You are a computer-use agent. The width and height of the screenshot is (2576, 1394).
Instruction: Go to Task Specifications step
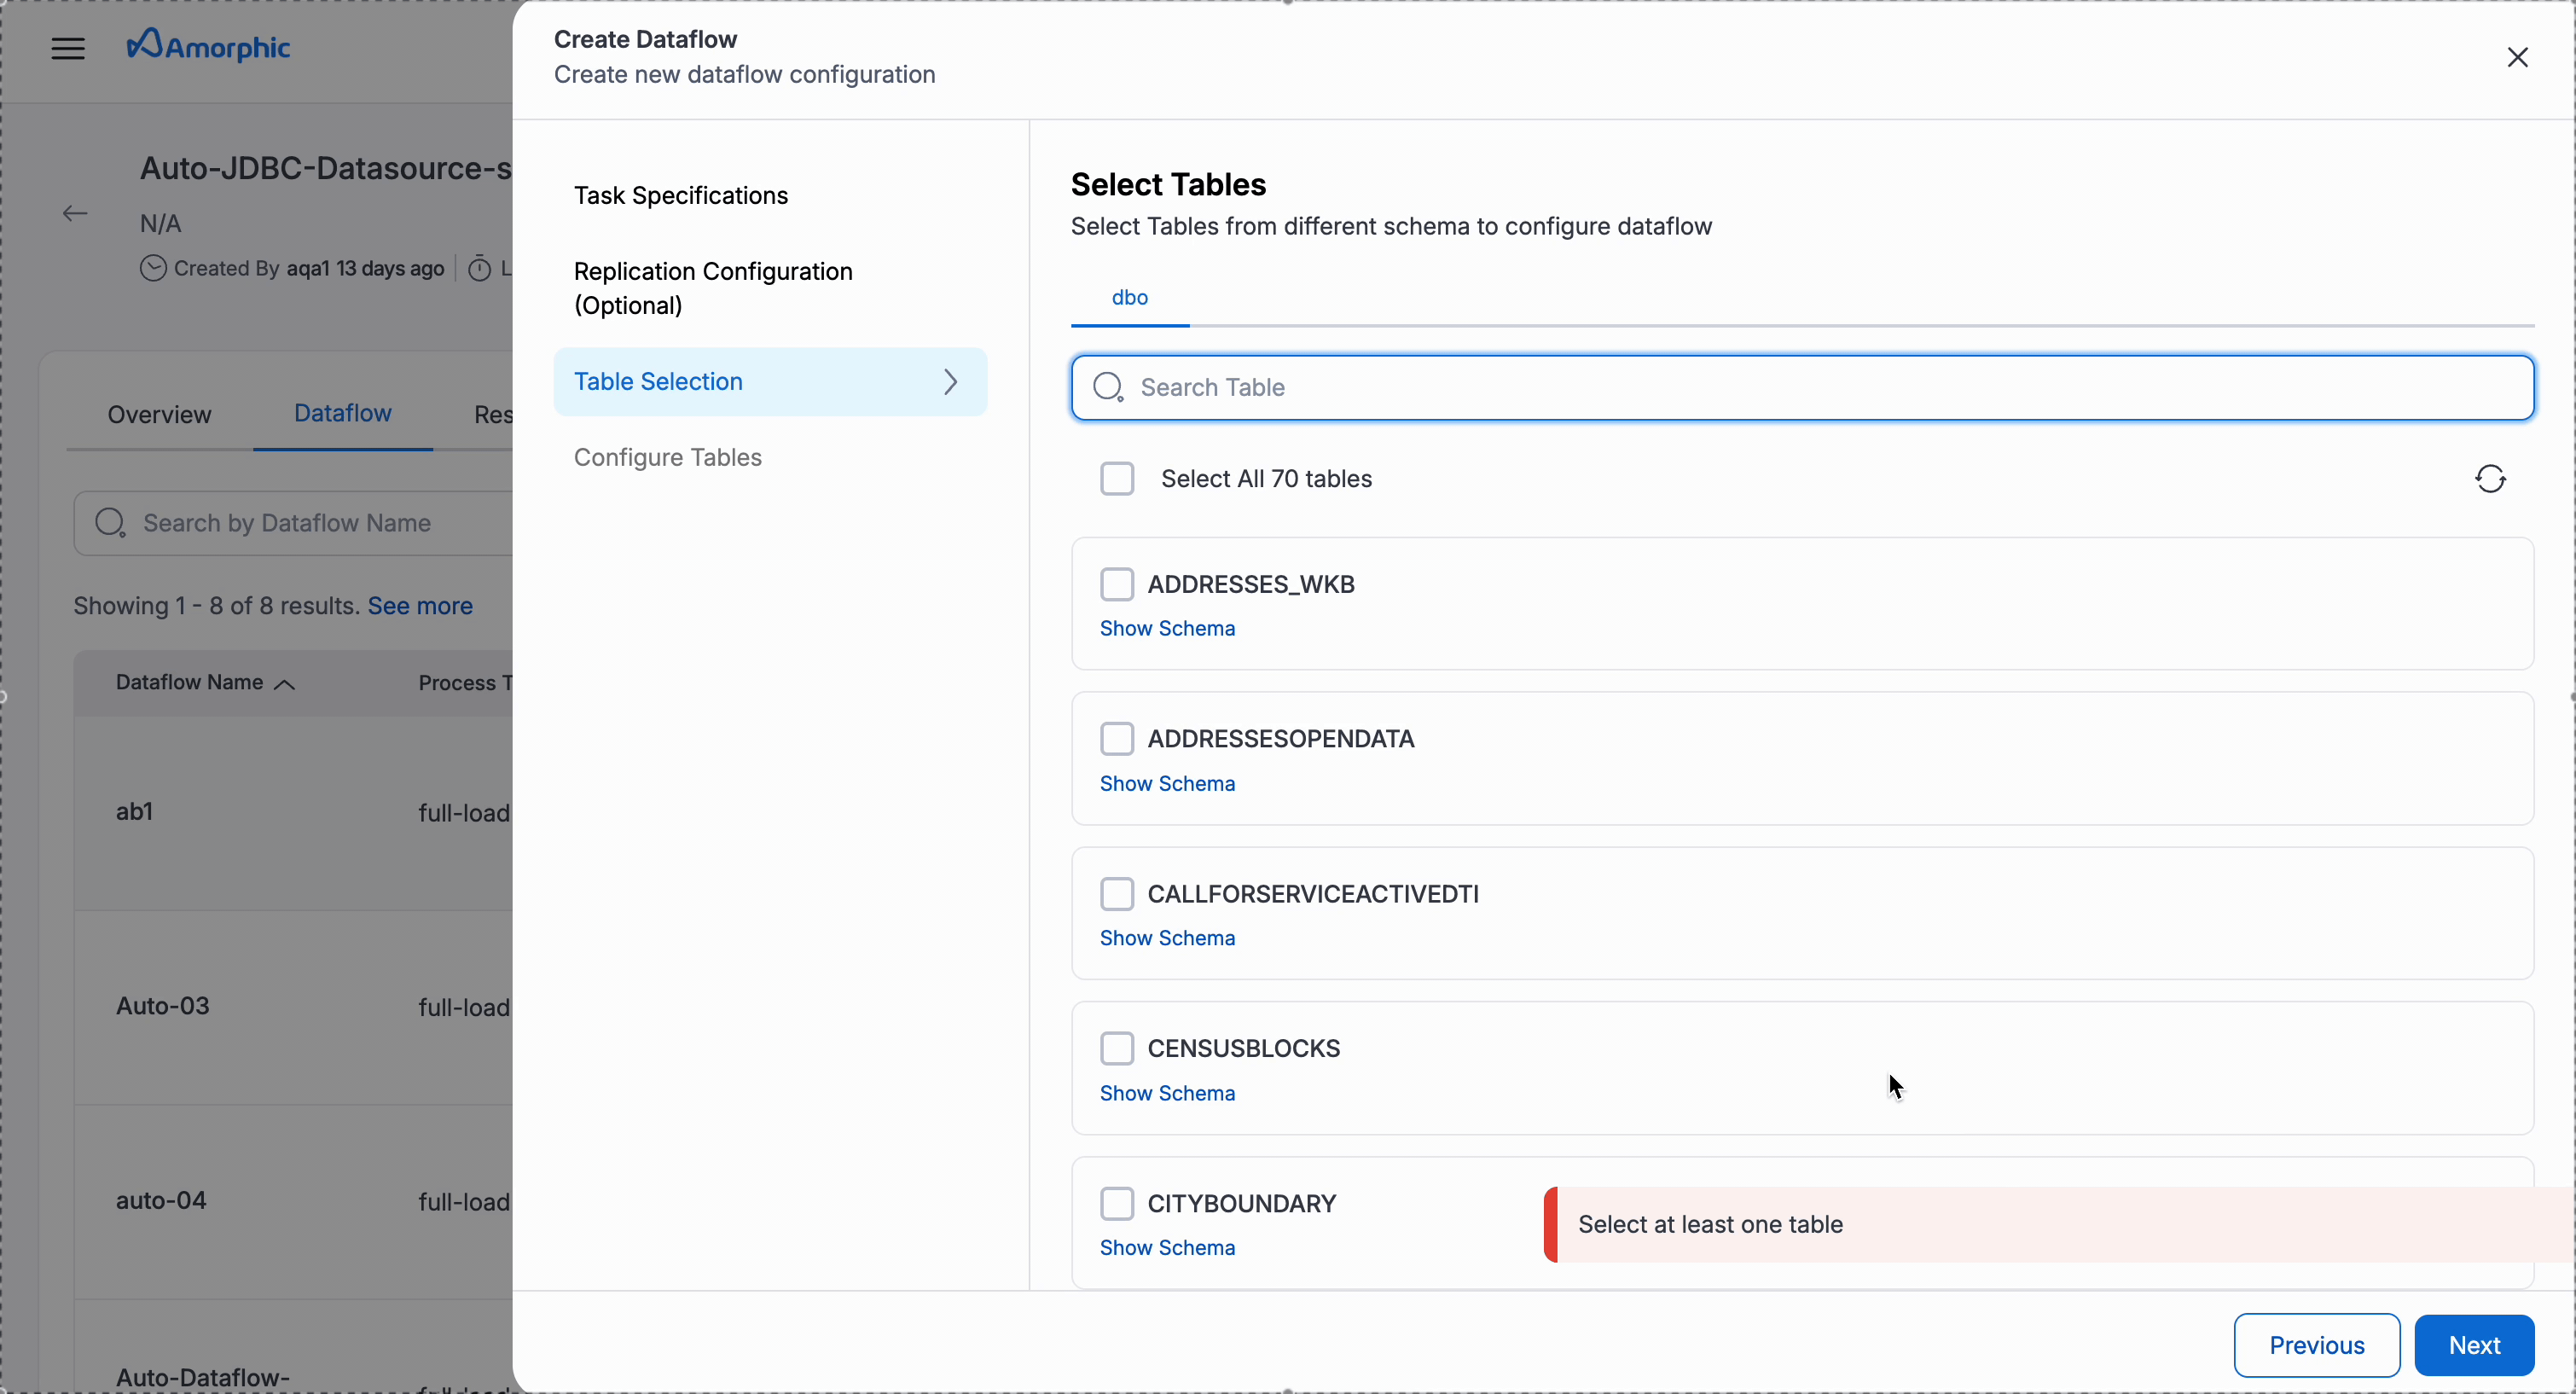tap(680, 195)
